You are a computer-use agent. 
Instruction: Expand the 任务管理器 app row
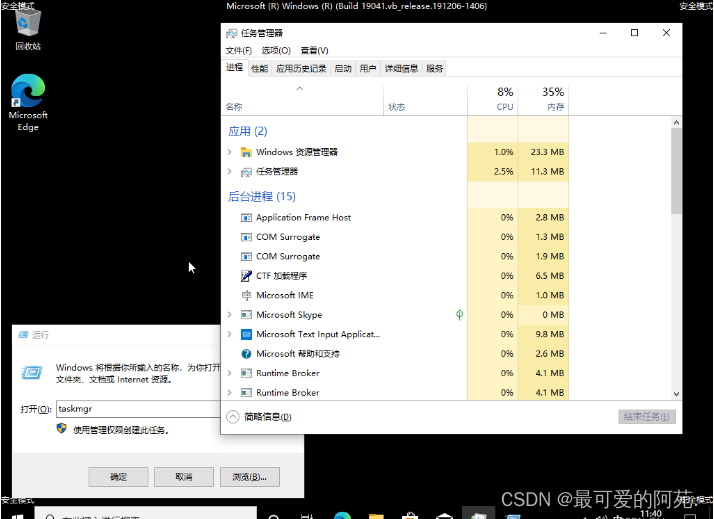230,172
